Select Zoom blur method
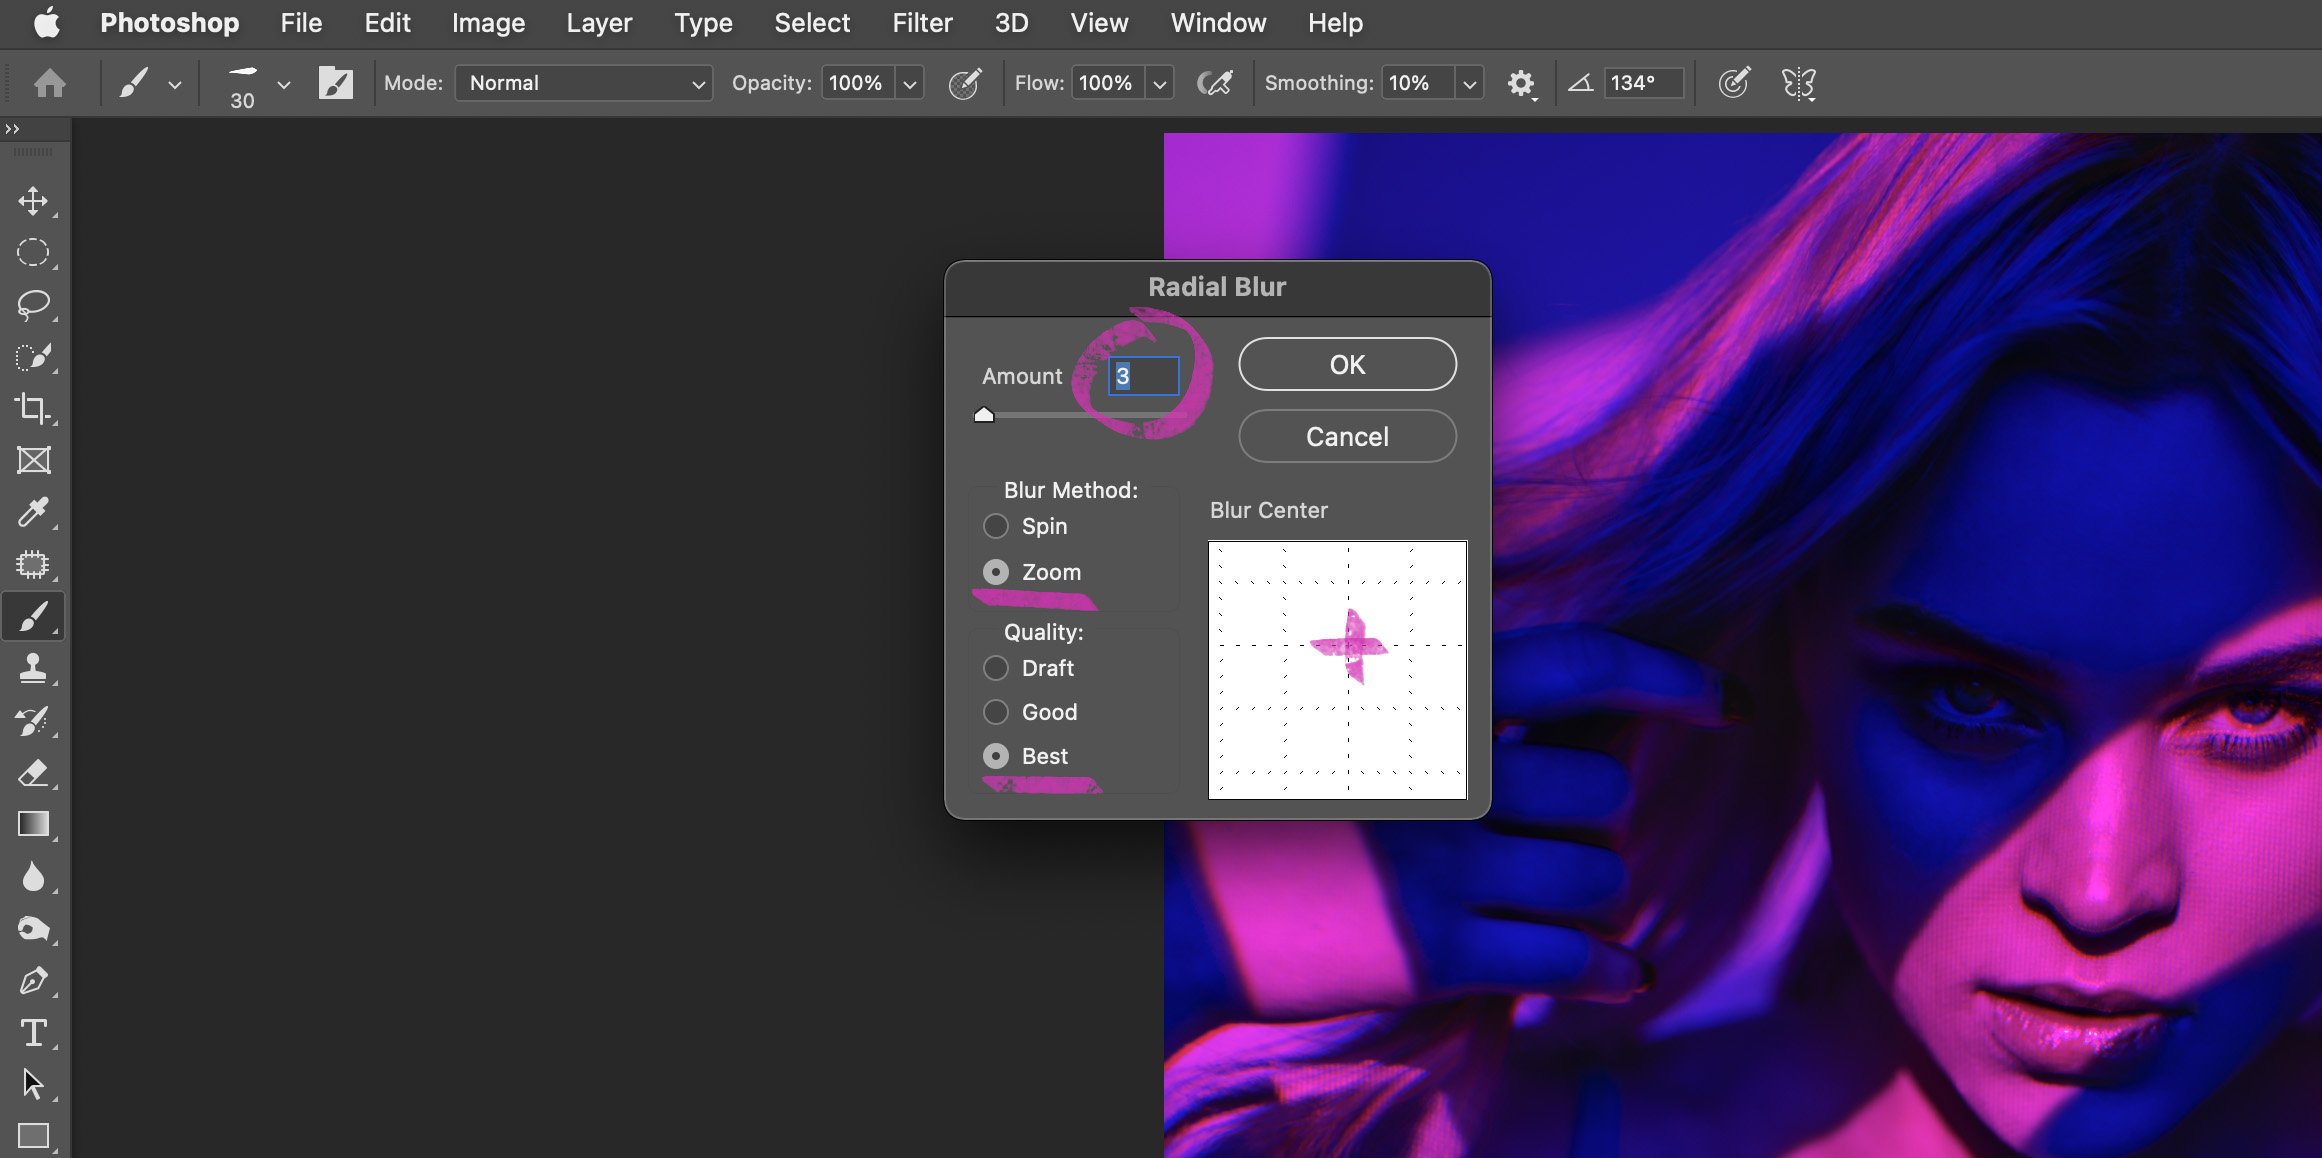Image resolution: width=2322 pixels, height=1158 pixels. 996,572
